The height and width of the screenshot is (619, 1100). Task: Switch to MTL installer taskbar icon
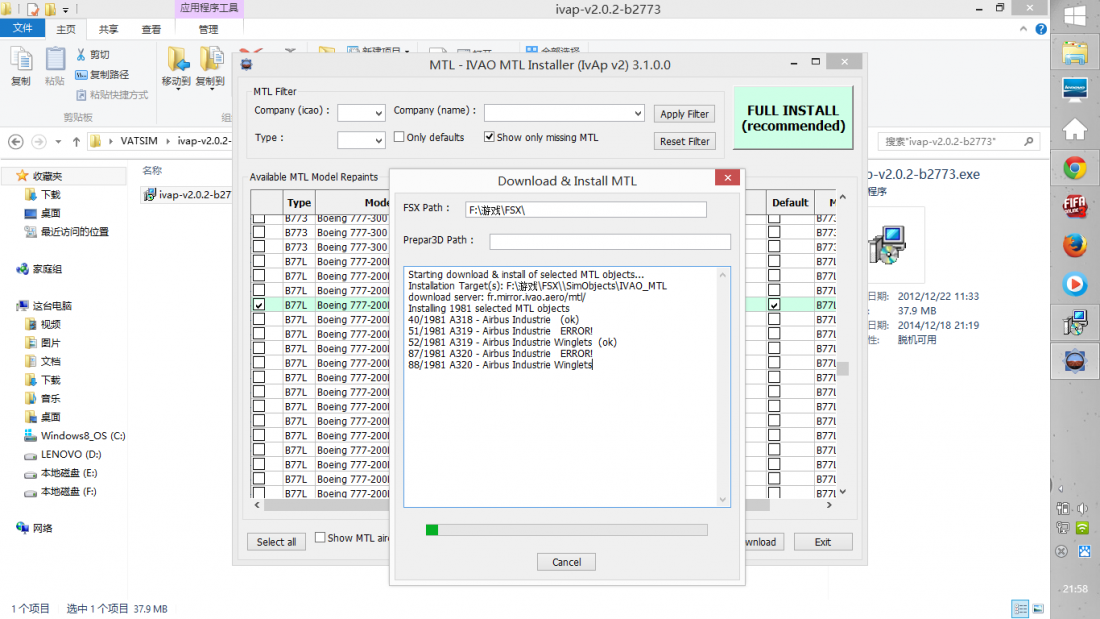point(1075,361)
